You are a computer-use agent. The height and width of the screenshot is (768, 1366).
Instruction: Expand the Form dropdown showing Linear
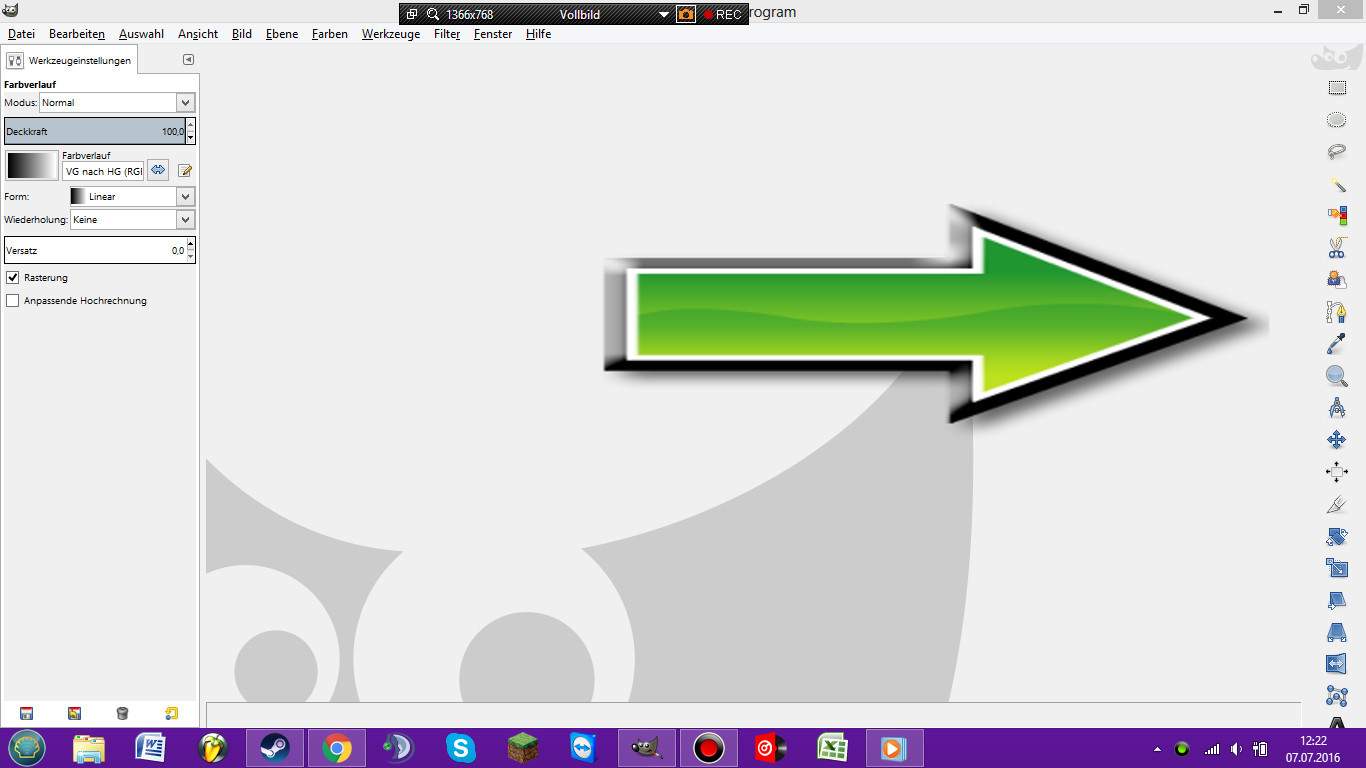coord(185,196)
